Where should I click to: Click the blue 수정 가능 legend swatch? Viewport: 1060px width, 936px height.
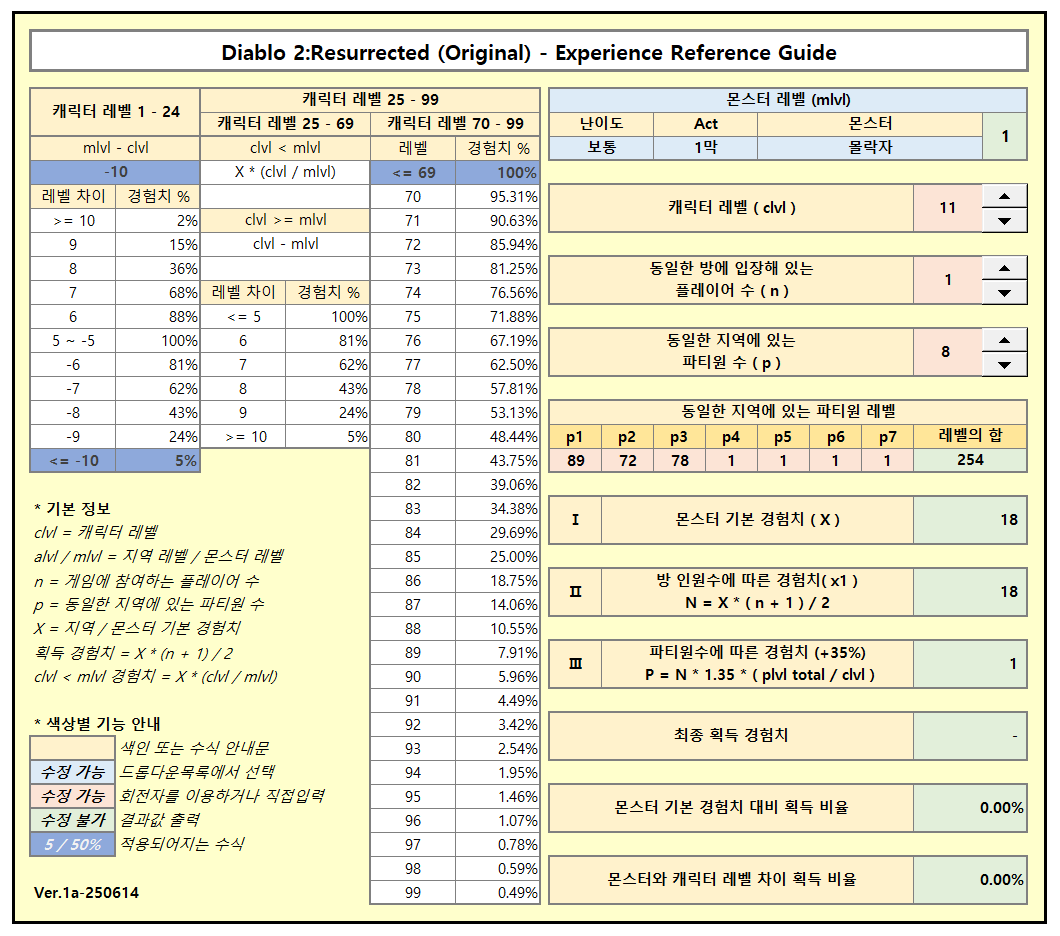point(72,772)
